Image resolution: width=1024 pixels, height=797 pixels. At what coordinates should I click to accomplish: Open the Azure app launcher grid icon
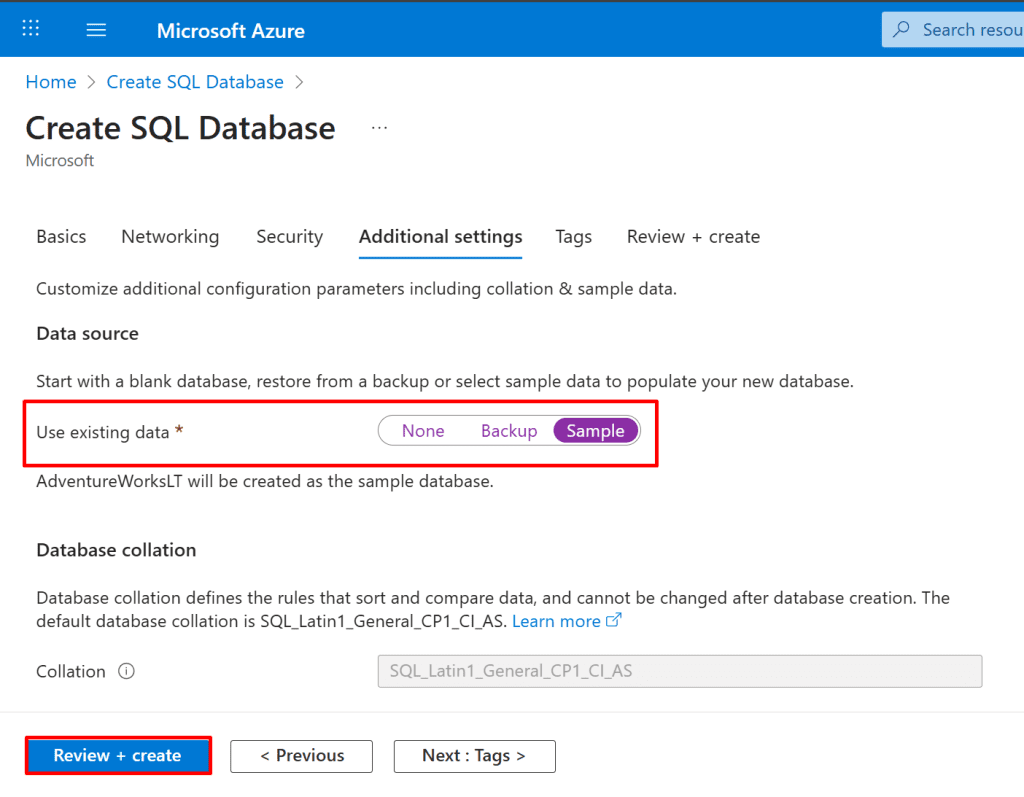31,29
